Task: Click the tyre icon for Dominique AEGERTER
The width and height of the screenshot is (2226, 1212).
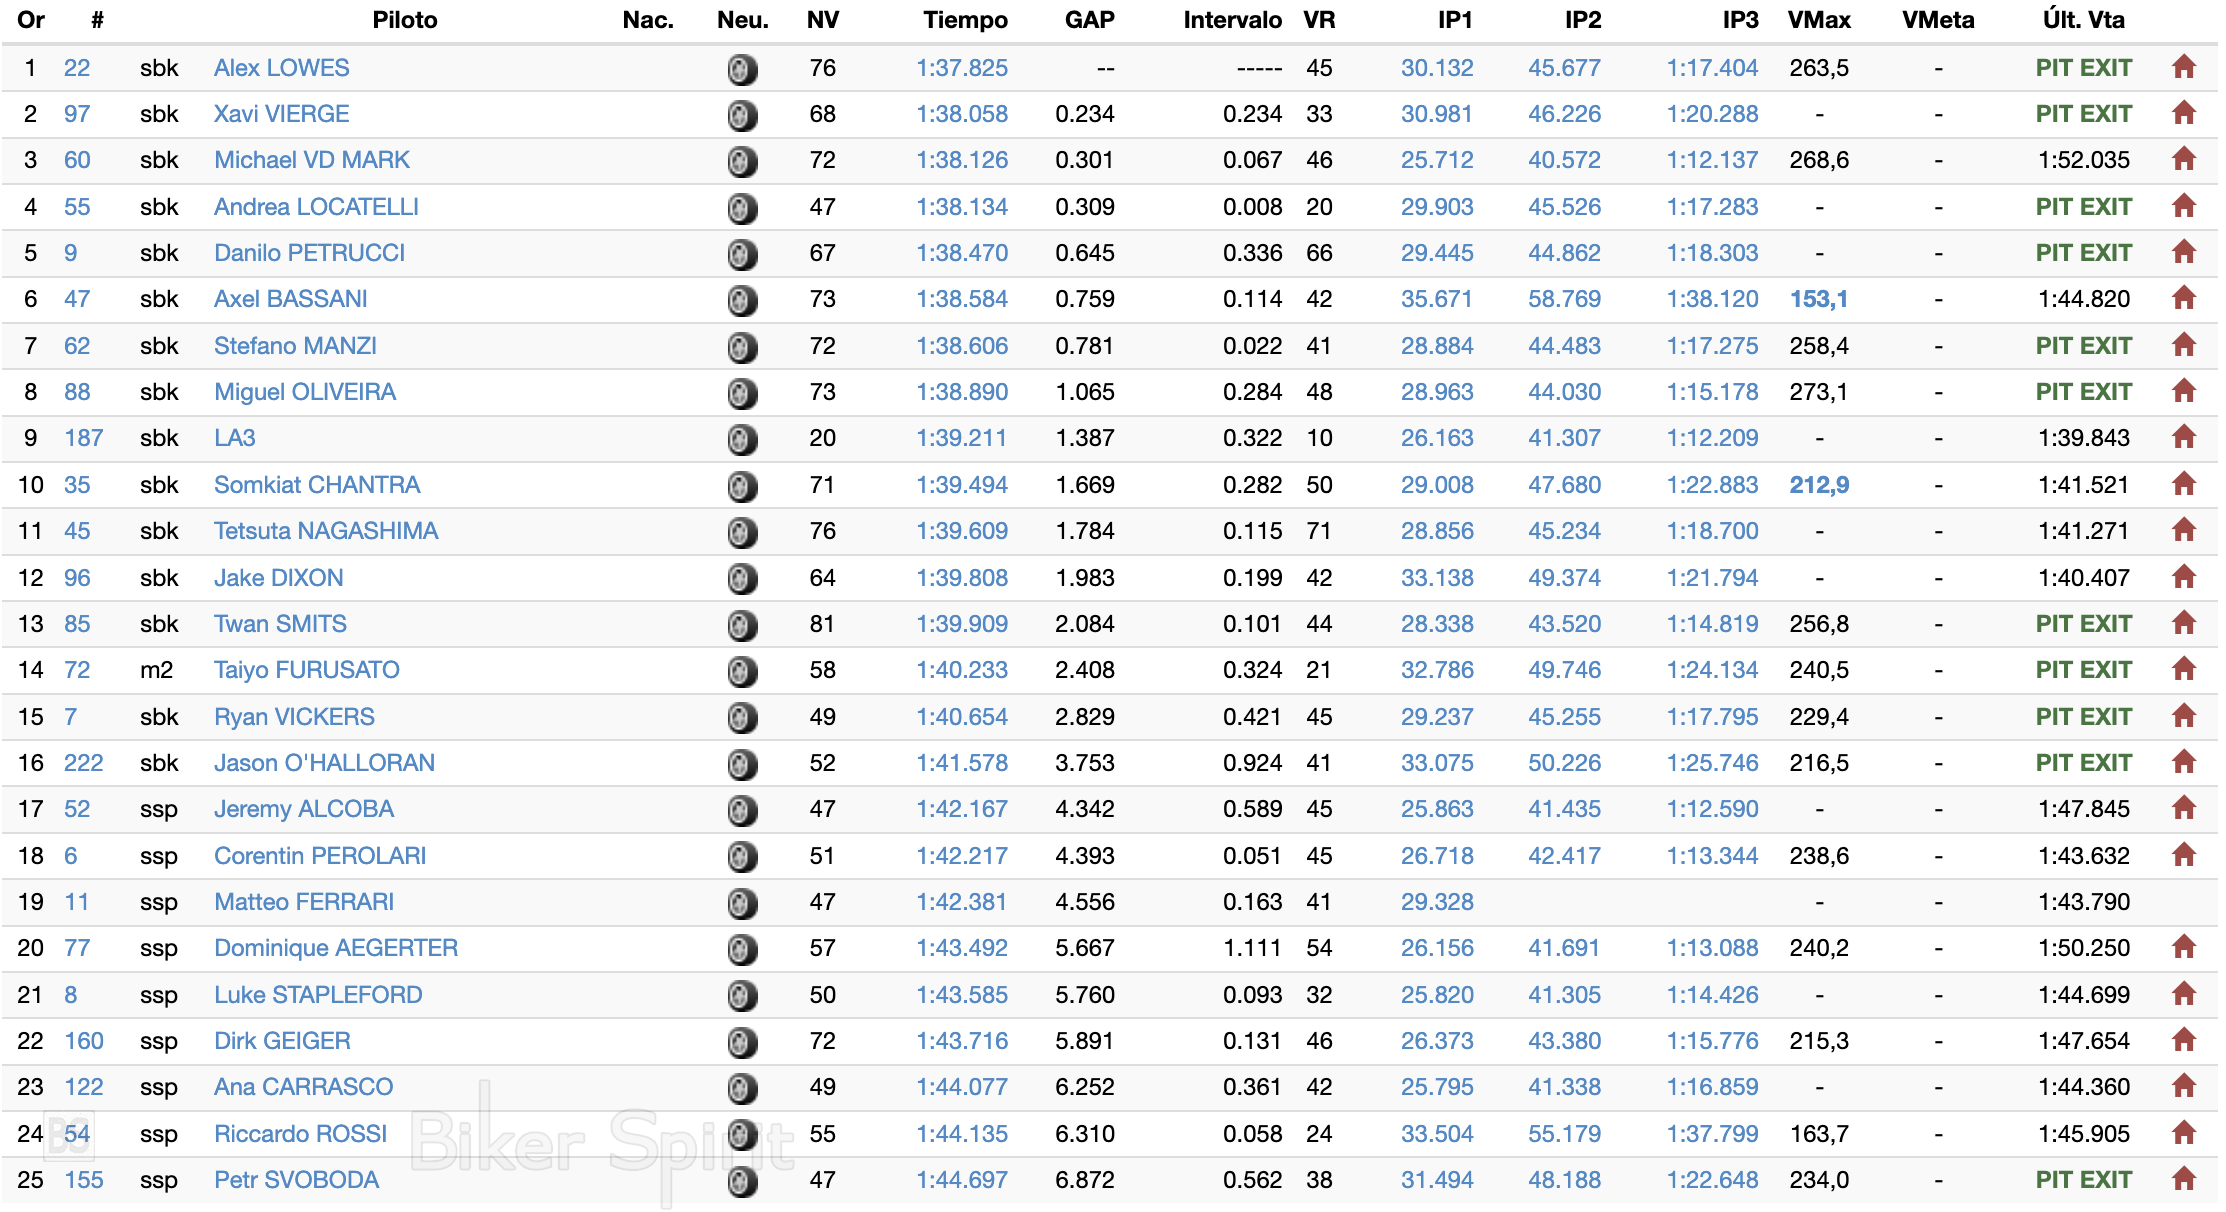Action: pos(742,950)
